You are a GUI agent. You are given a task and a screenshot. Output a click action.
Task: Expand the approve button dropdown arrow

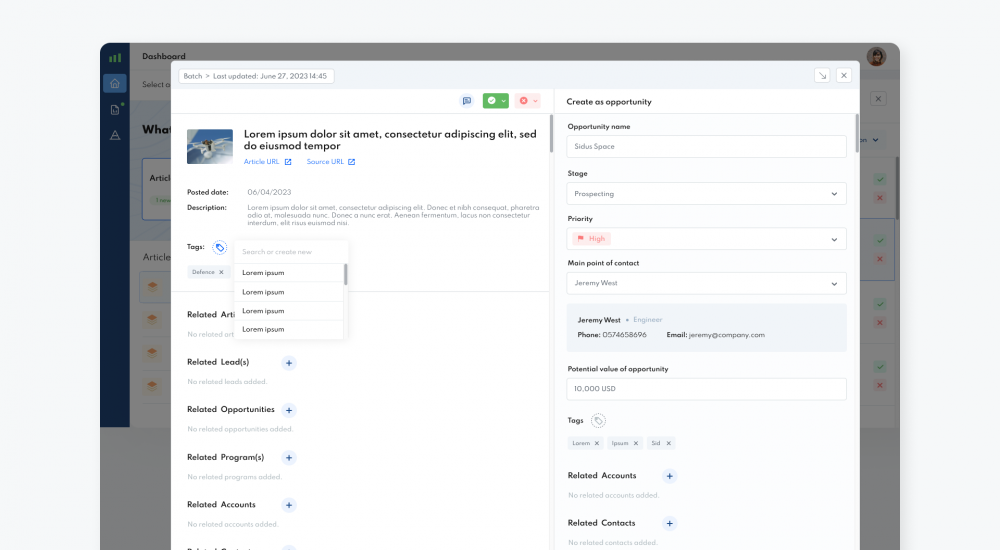(504, 101)
